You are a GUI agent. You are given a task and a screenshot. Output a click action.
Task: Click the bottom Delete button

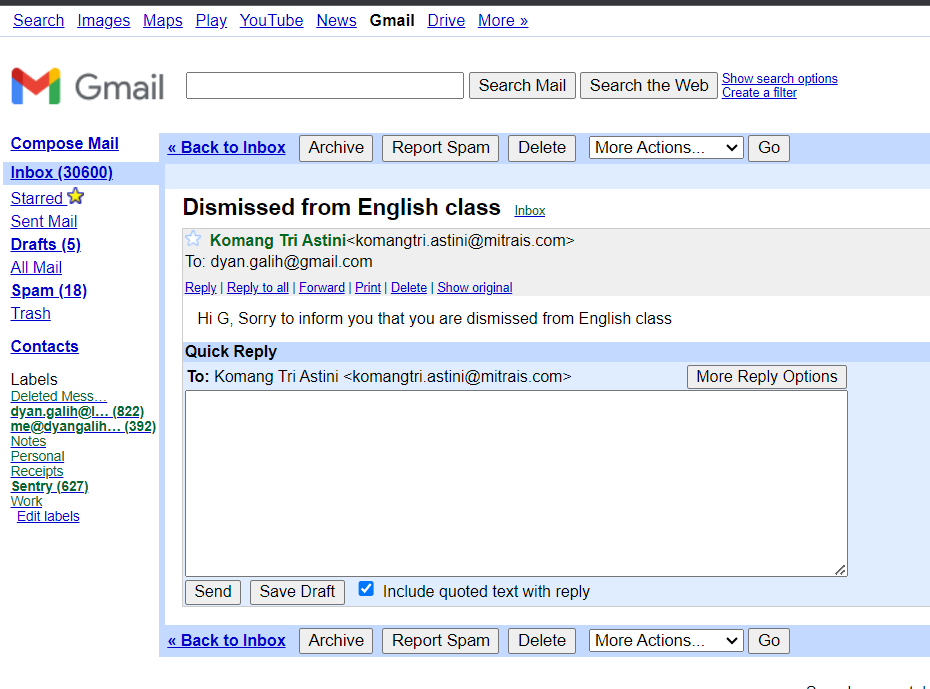point(542,641)
